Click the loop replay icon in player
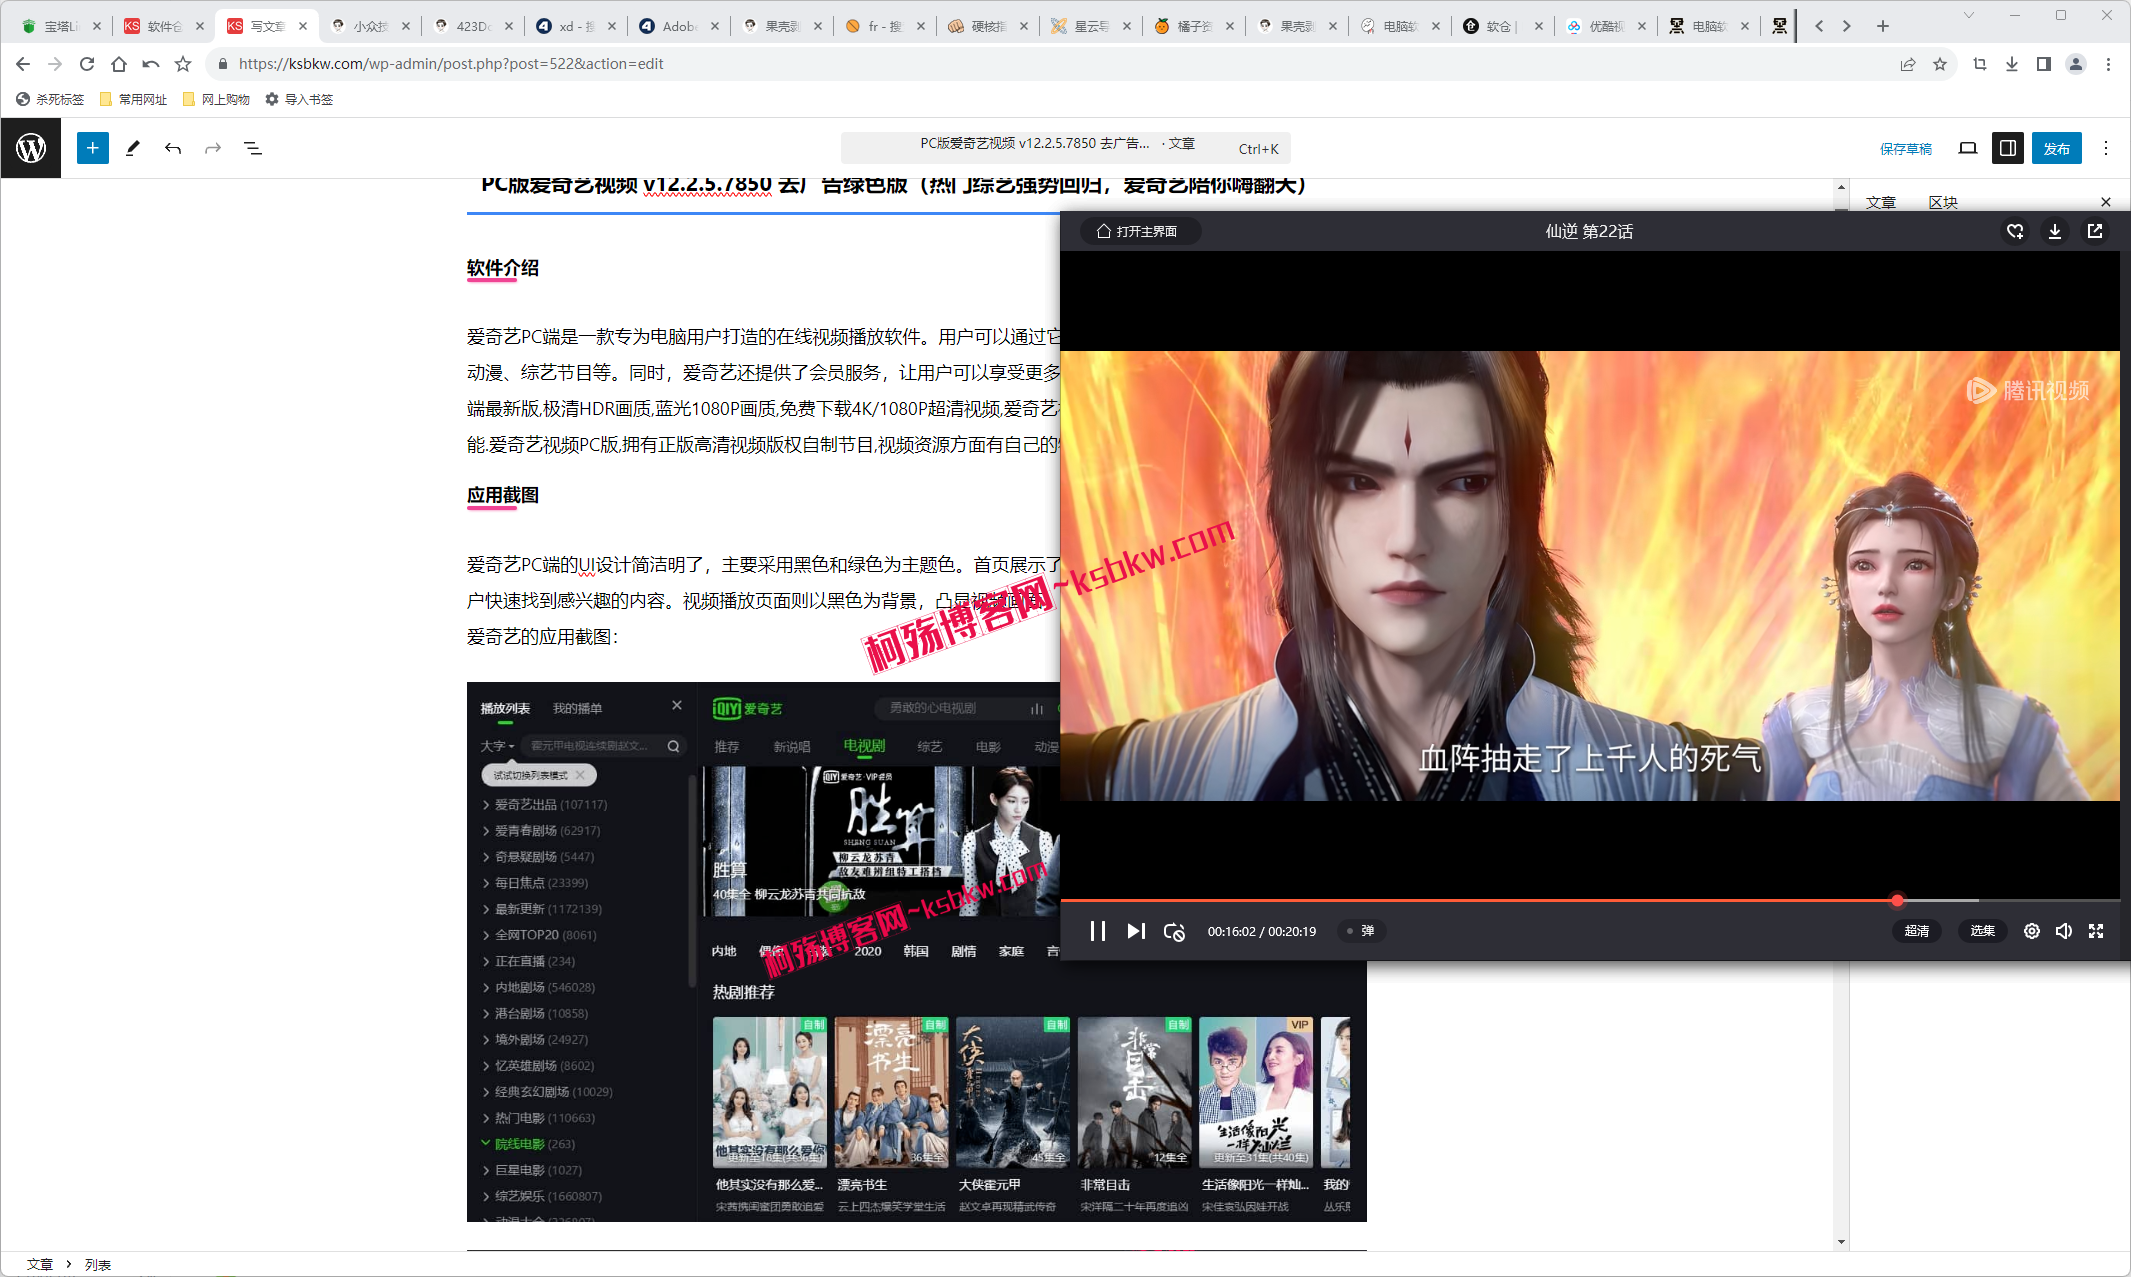 [x=1174, y=931]
